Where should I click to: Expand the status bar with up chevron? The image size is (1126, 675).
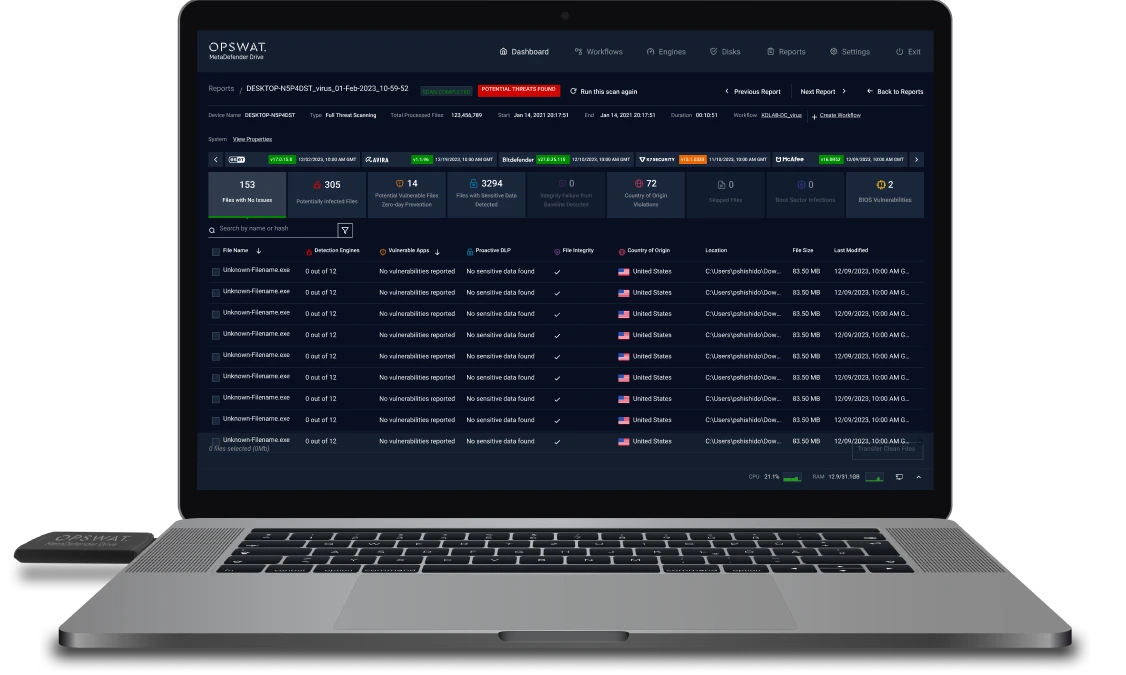(918, 477)
